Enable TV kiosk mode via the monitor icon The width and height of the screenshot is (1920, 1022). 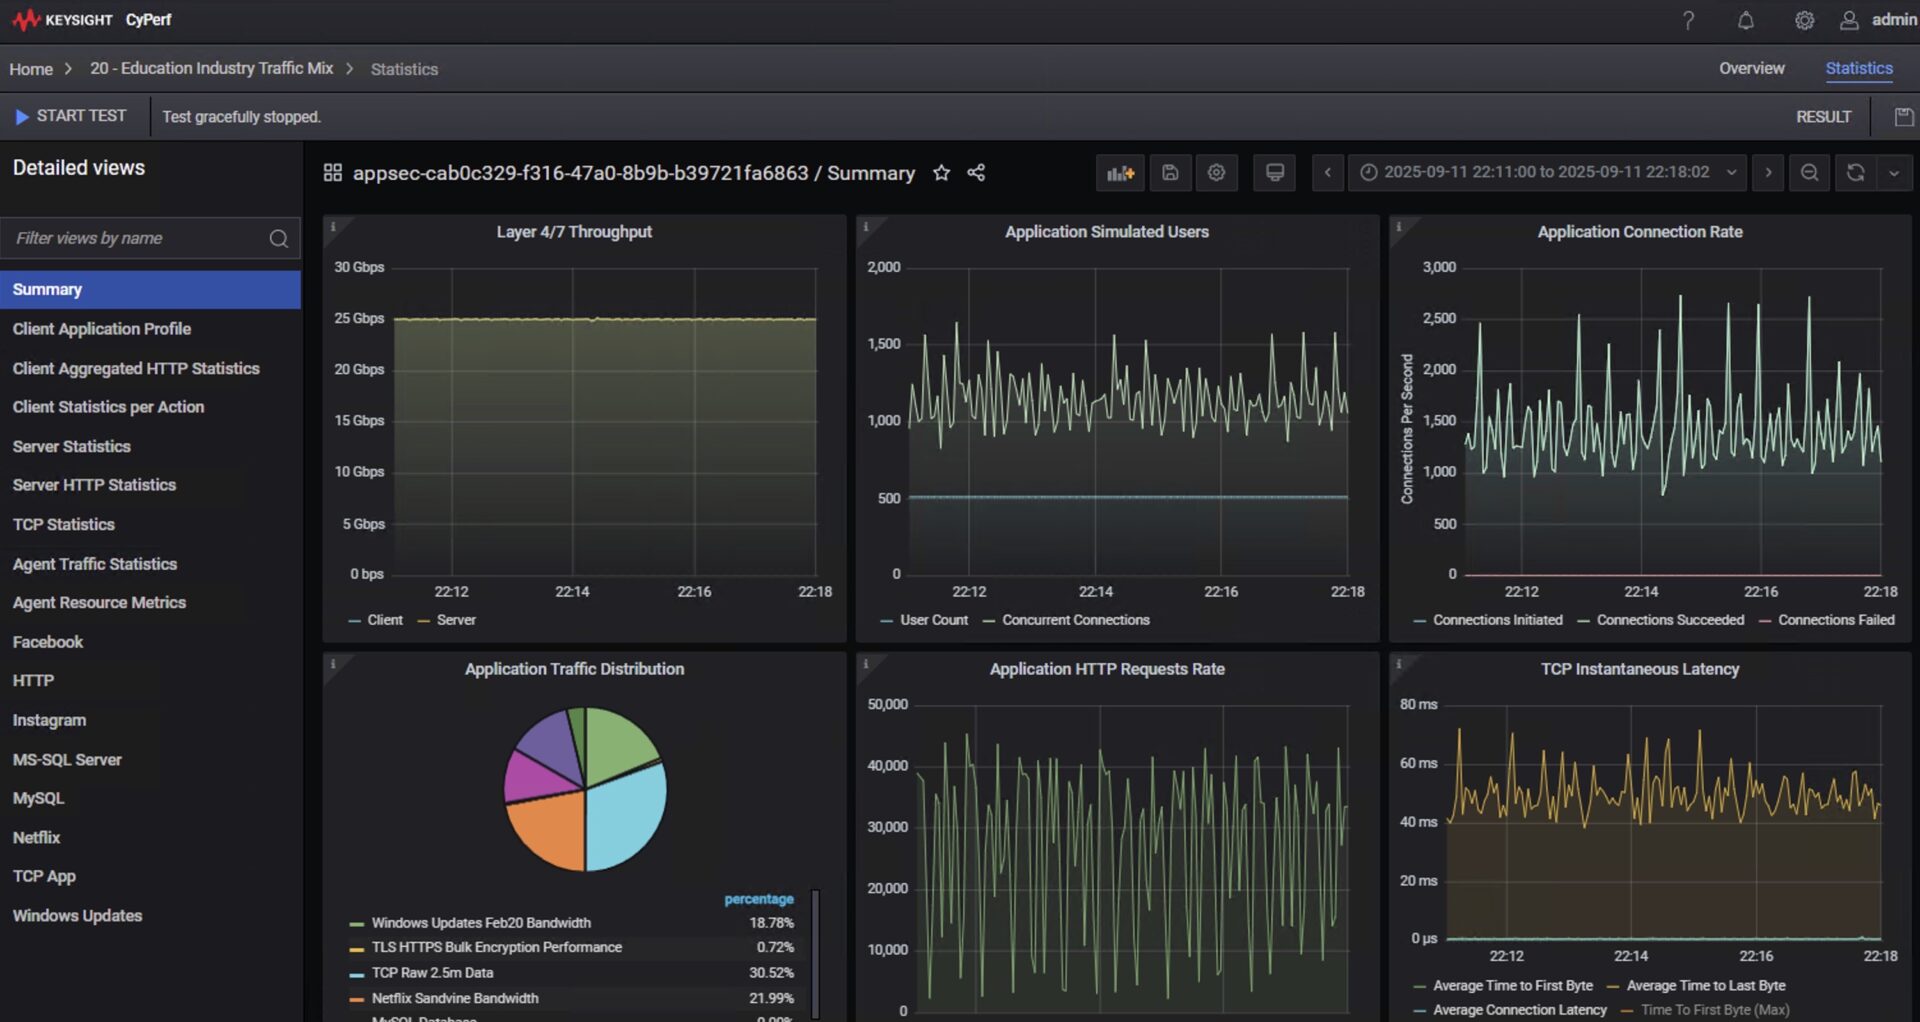(x=1274, y=172)
